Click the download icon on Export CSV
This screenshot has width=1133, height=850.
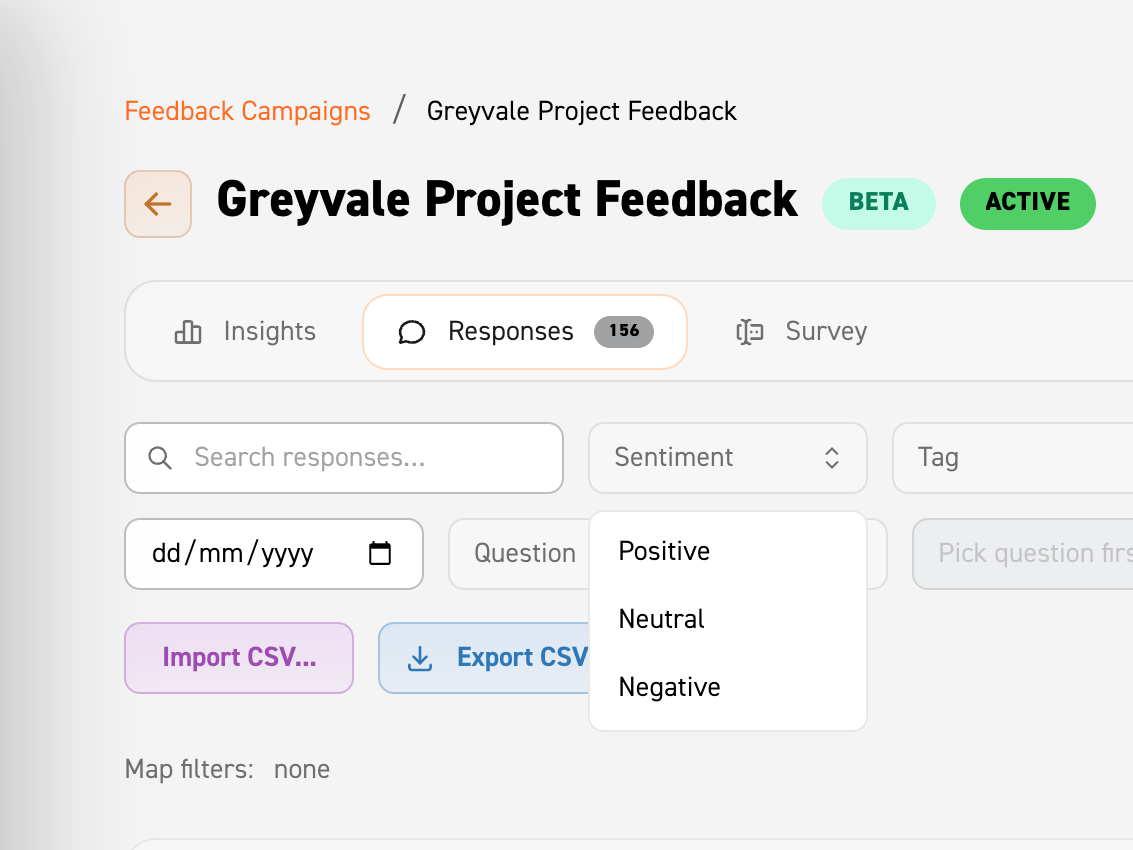click(420, 658)
